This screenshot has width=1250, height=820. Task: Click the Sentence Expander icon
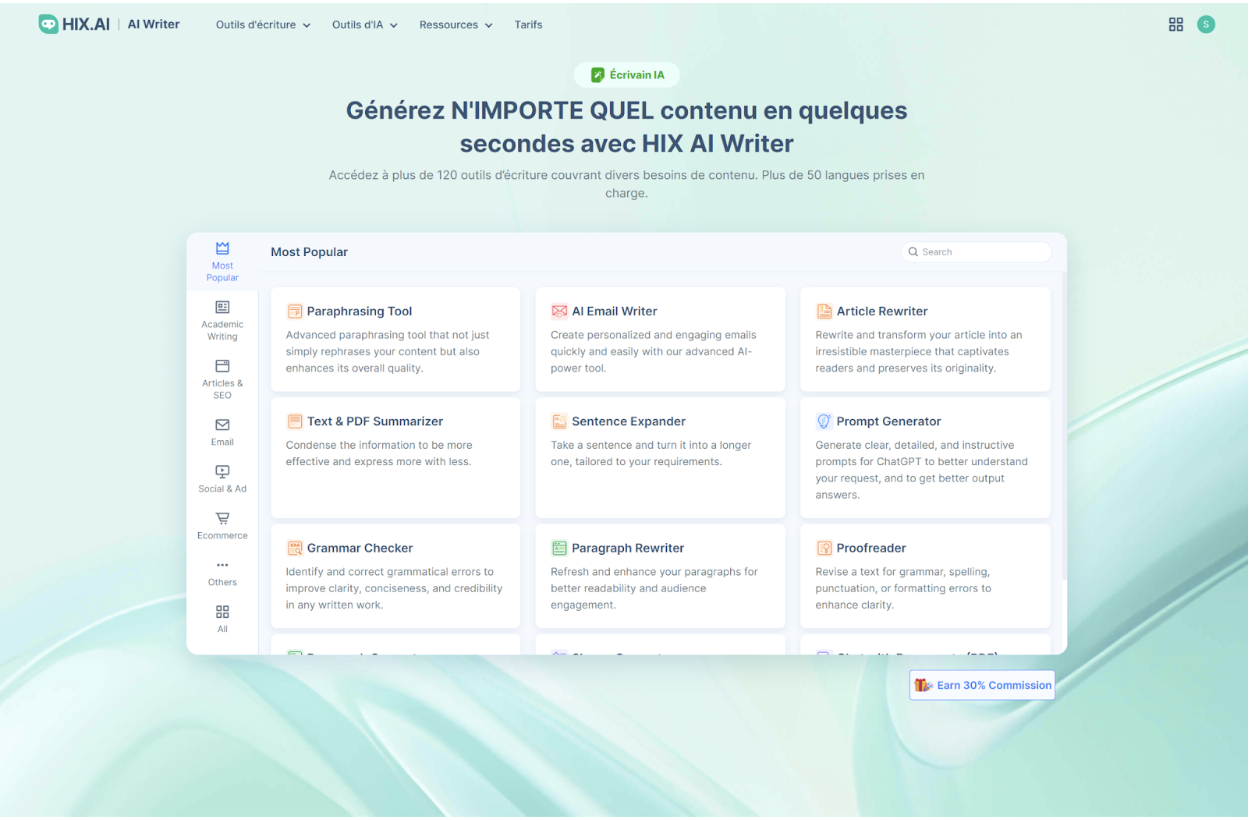pyautogui.click(x=559, y=421)
